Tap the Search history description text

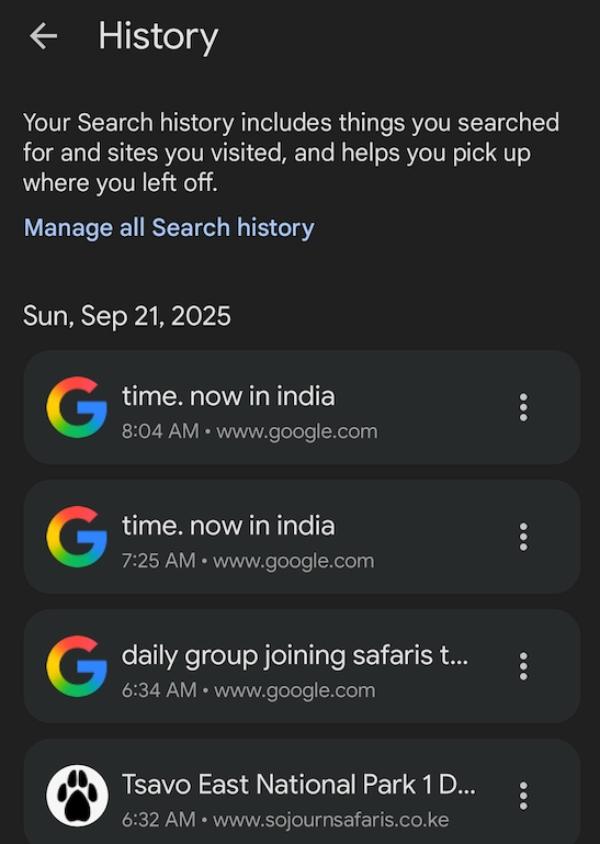(290, 153)
